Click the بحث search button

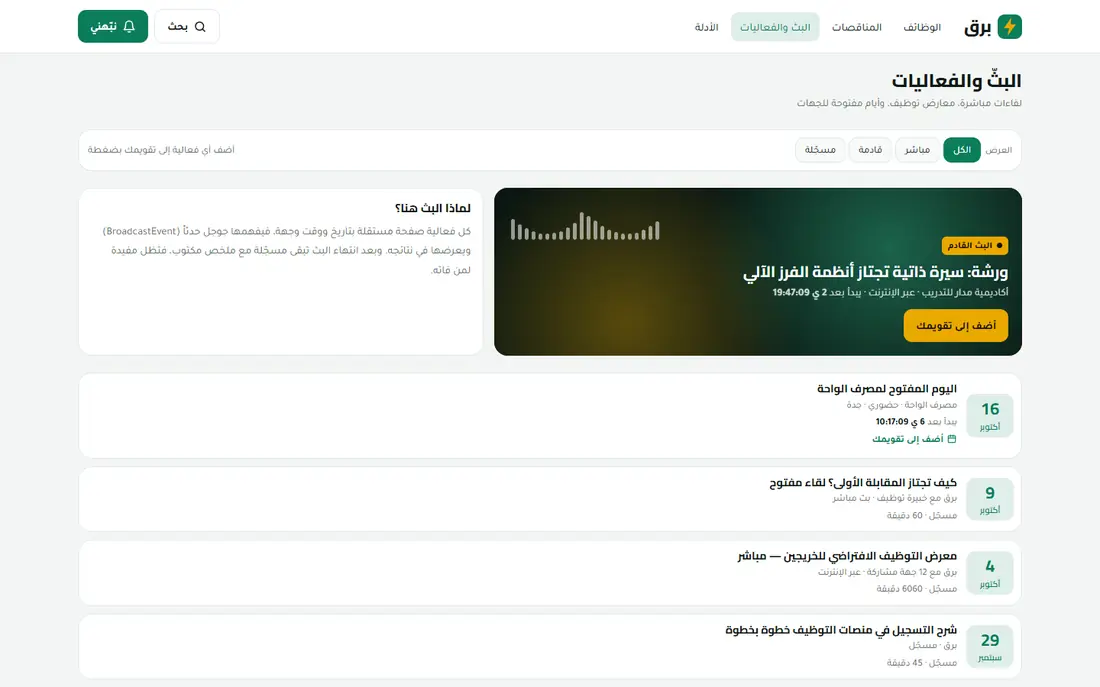click(187, 27)
